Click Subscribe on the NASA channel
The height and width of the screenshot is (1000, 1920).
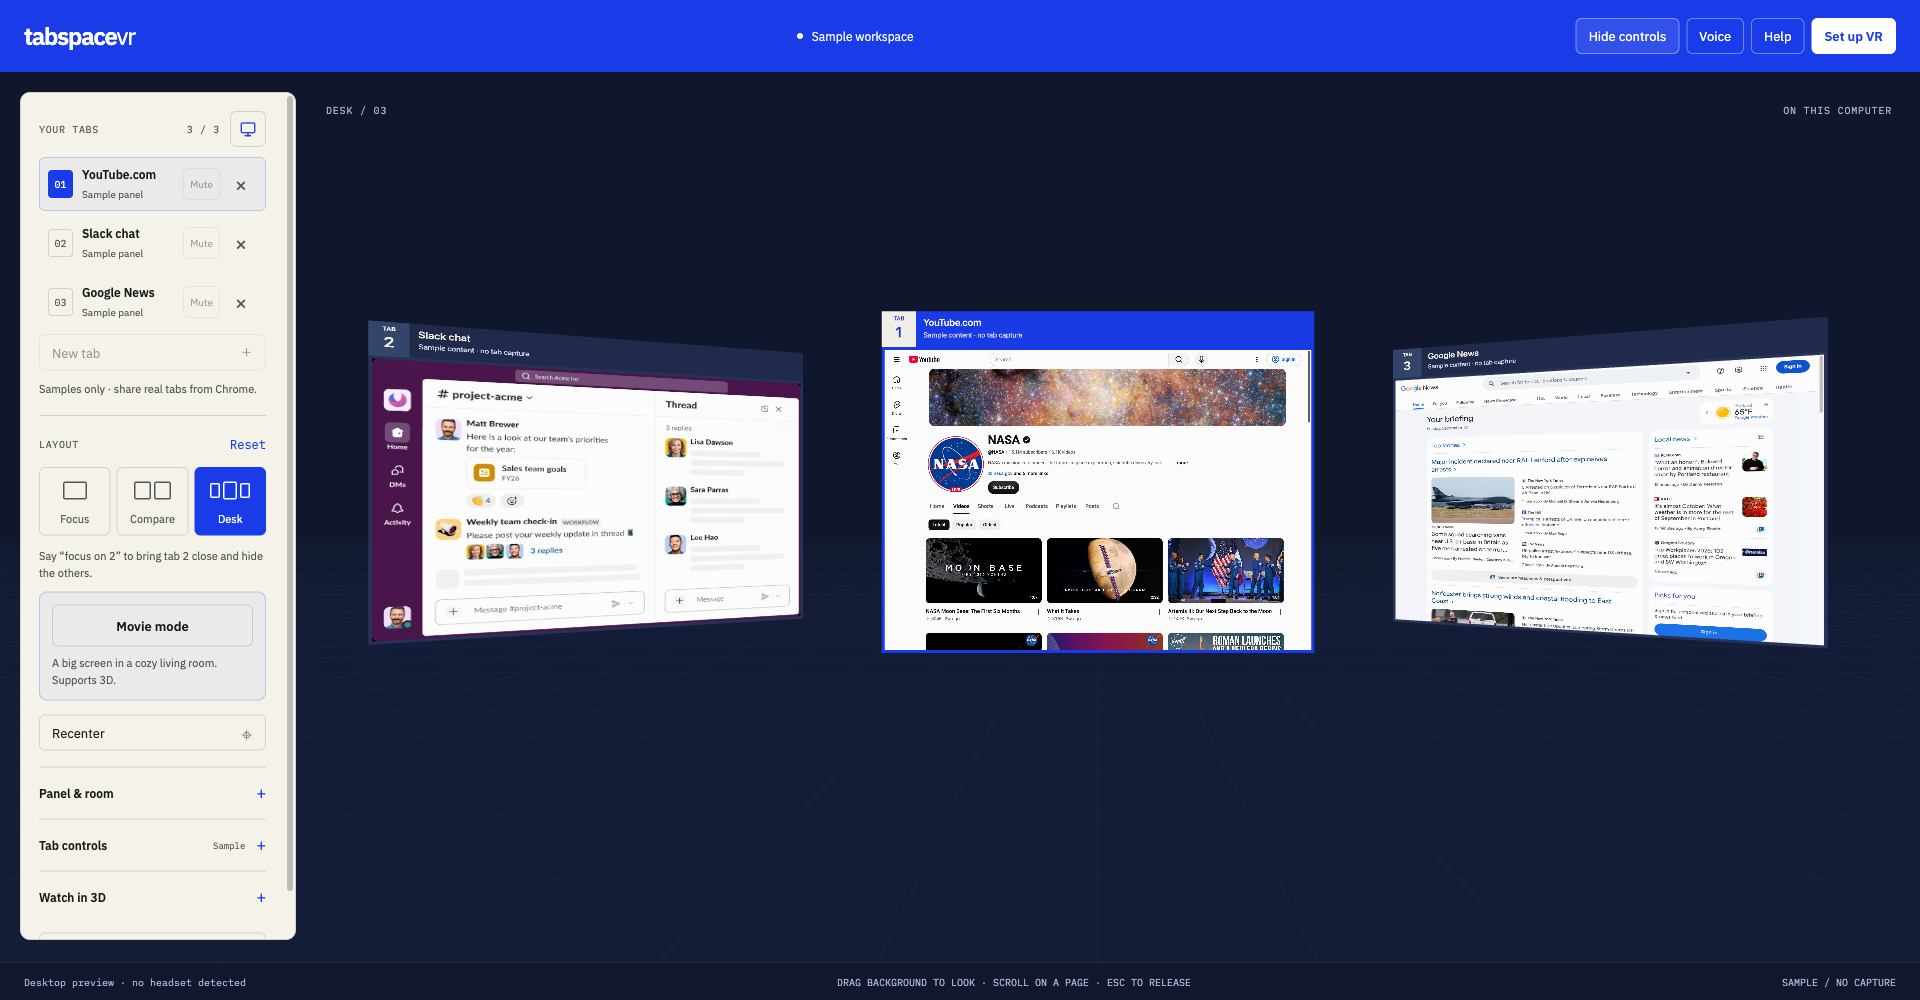pos(1003,487)
